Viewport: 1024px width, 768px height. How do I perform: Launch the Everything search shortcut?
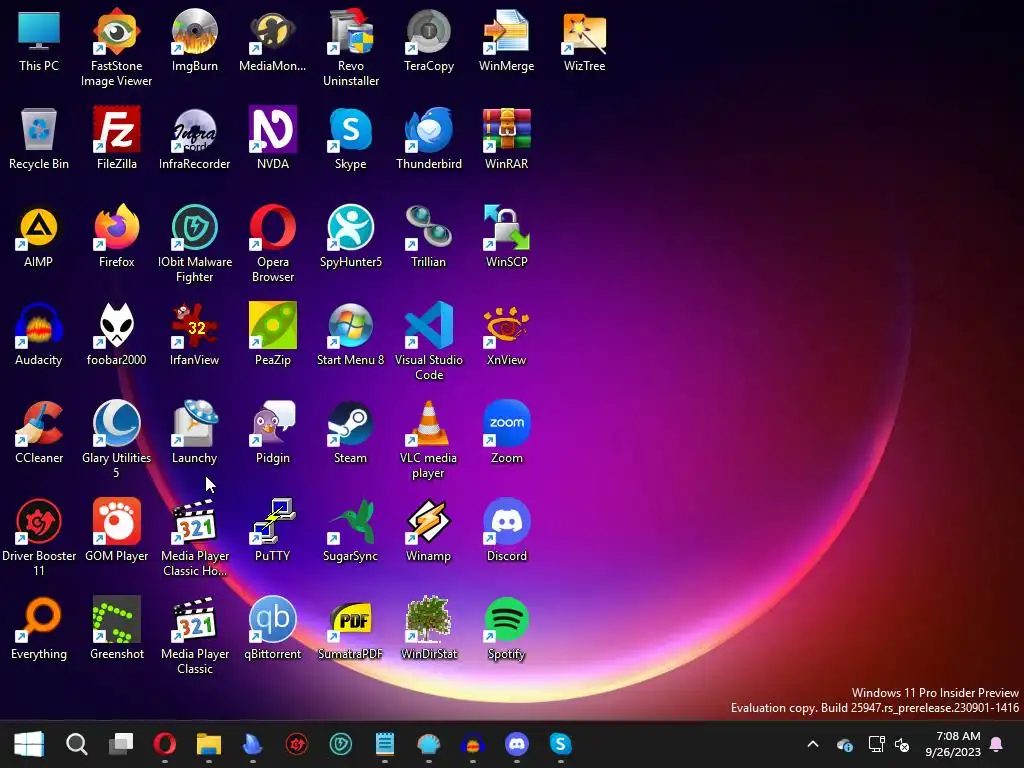click(x=39, y=628)
